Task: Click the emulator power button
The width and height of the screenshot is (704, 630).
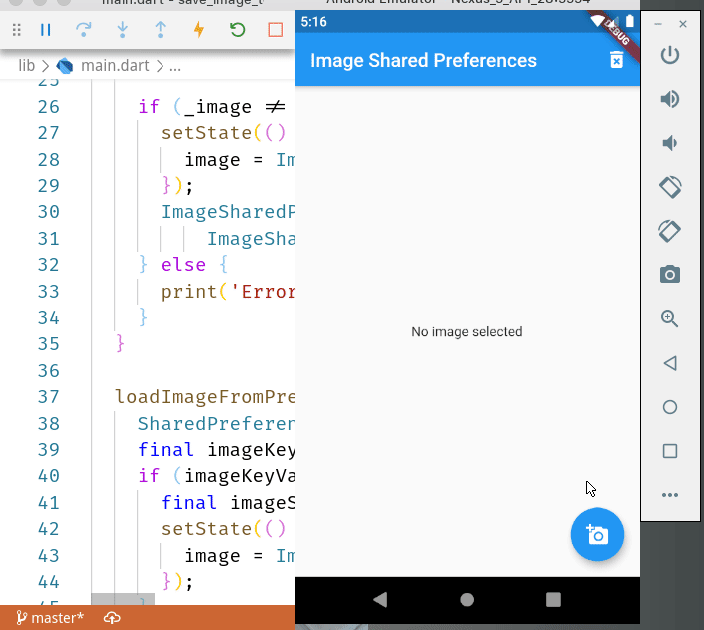Action: click(x=670, y=55)
